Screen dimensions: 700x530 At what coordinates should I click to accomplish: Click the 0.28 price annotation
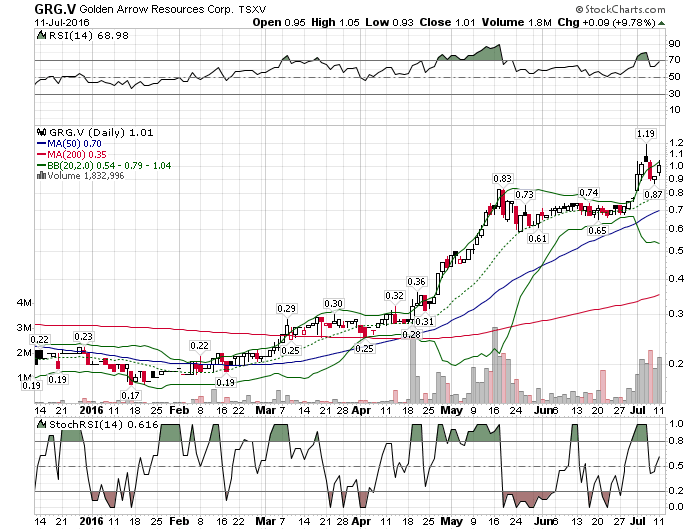(x=411, y=334)
